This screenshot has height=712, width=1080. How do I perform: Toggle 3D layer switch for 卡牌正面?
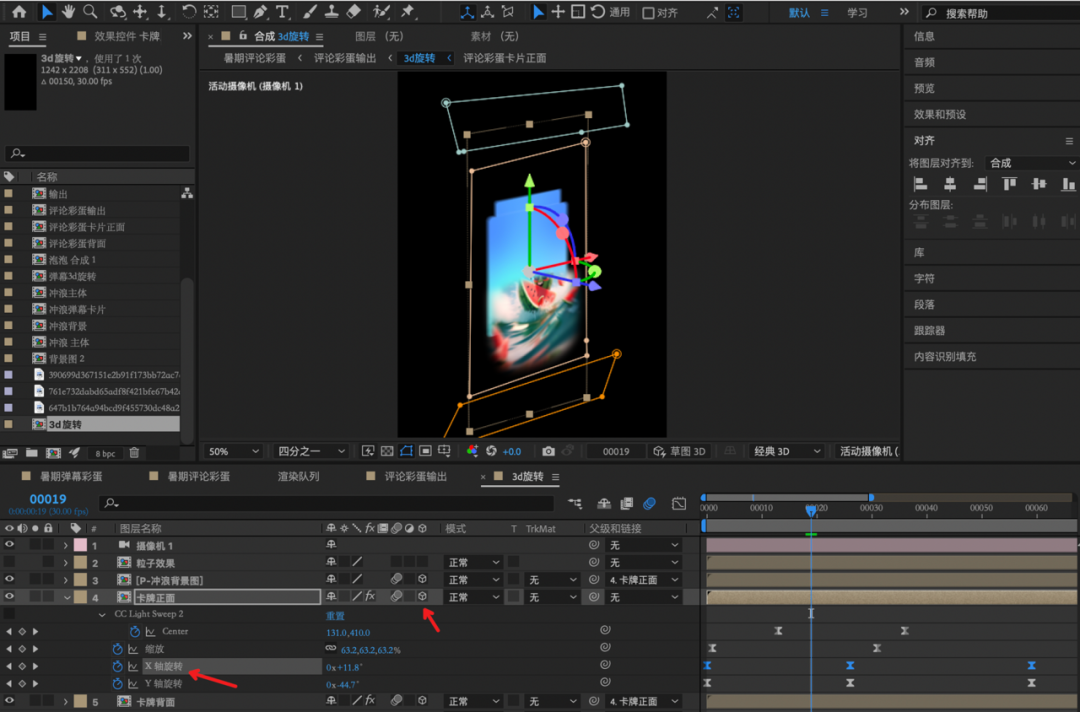point(423,597)
